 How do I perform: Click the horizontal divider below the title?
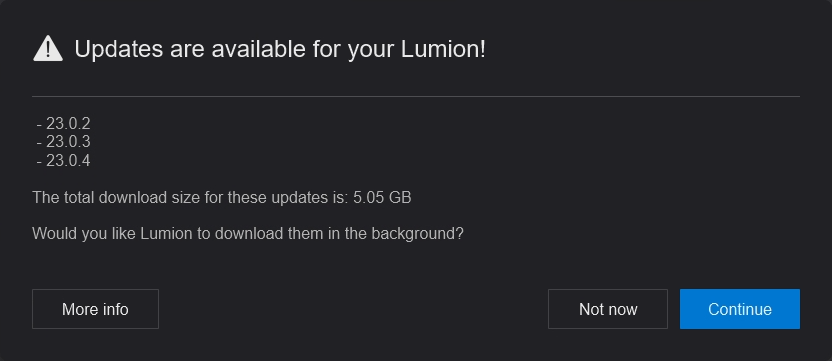click(416, 97)
